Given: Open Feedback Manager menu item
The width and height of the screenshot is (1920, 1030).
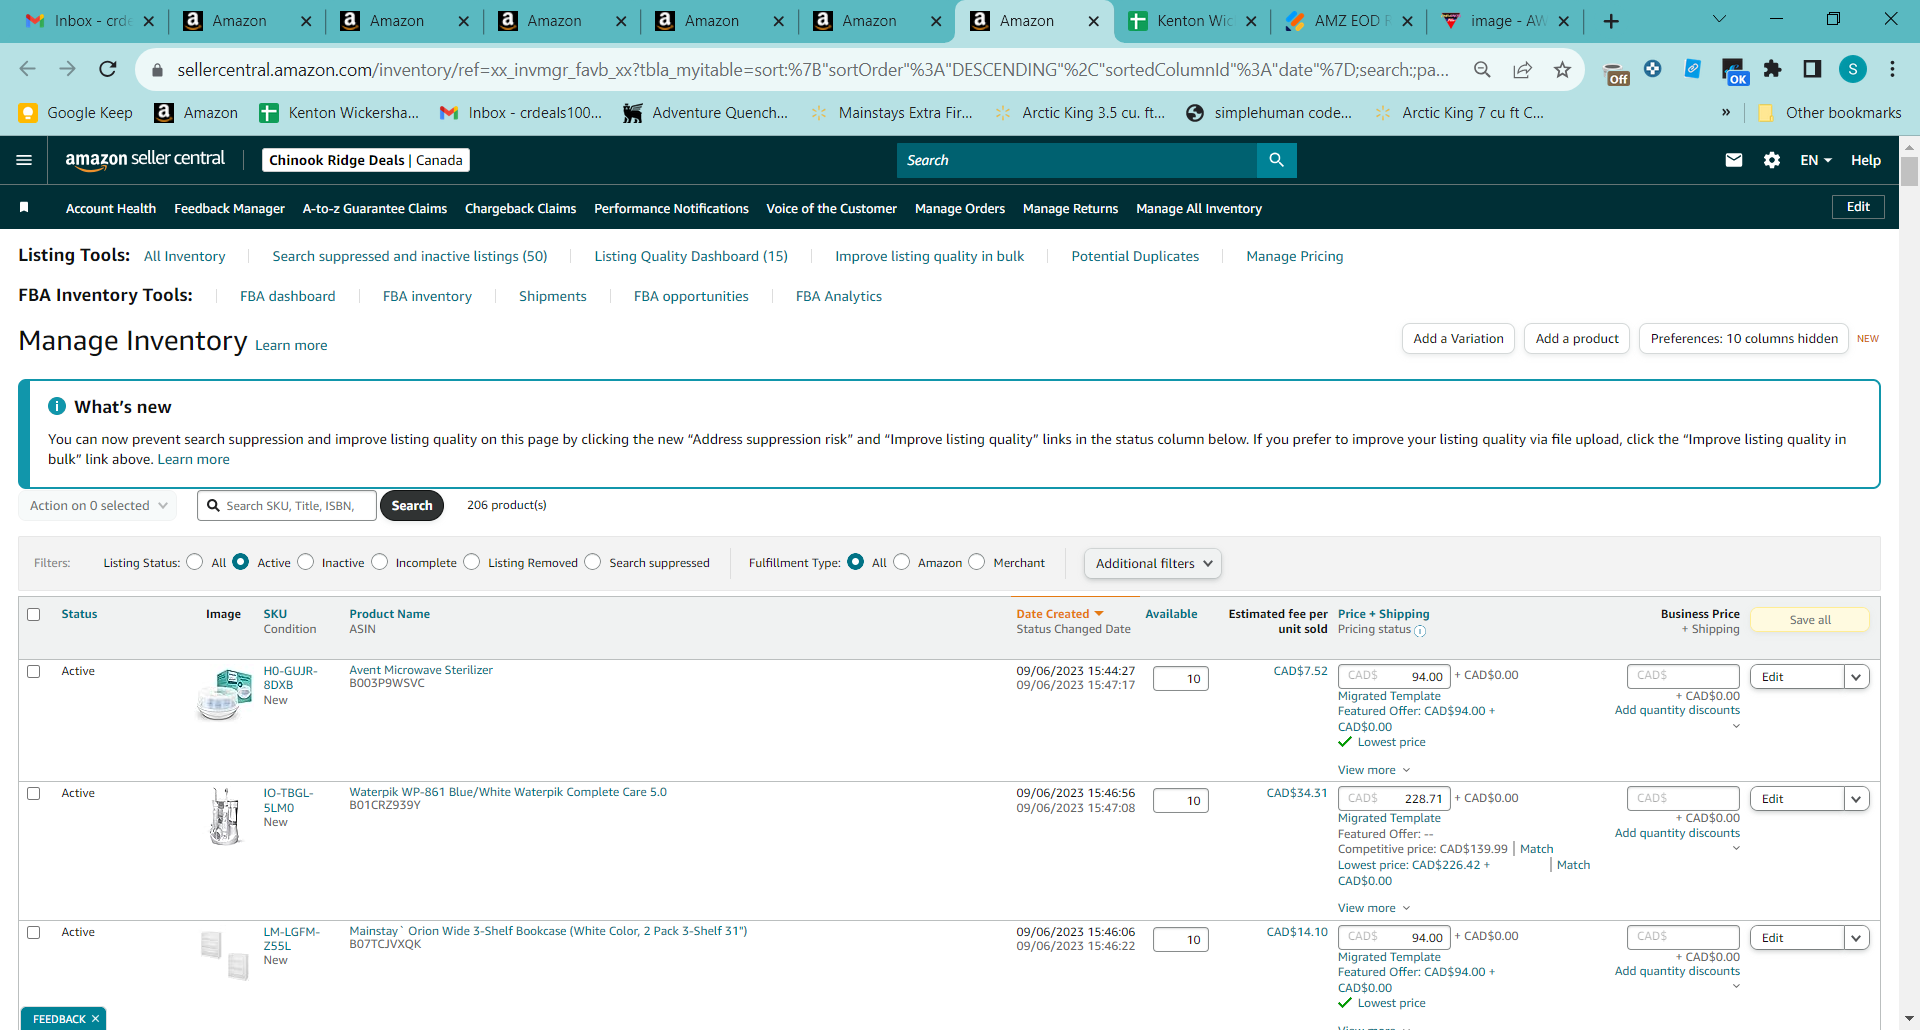Looking at the screenshot, I should click(x=230, y=208).
